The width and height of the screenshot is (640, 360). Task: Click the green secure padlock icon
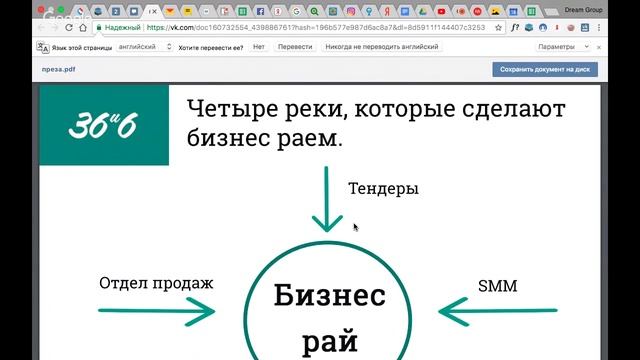click(99, 27)
